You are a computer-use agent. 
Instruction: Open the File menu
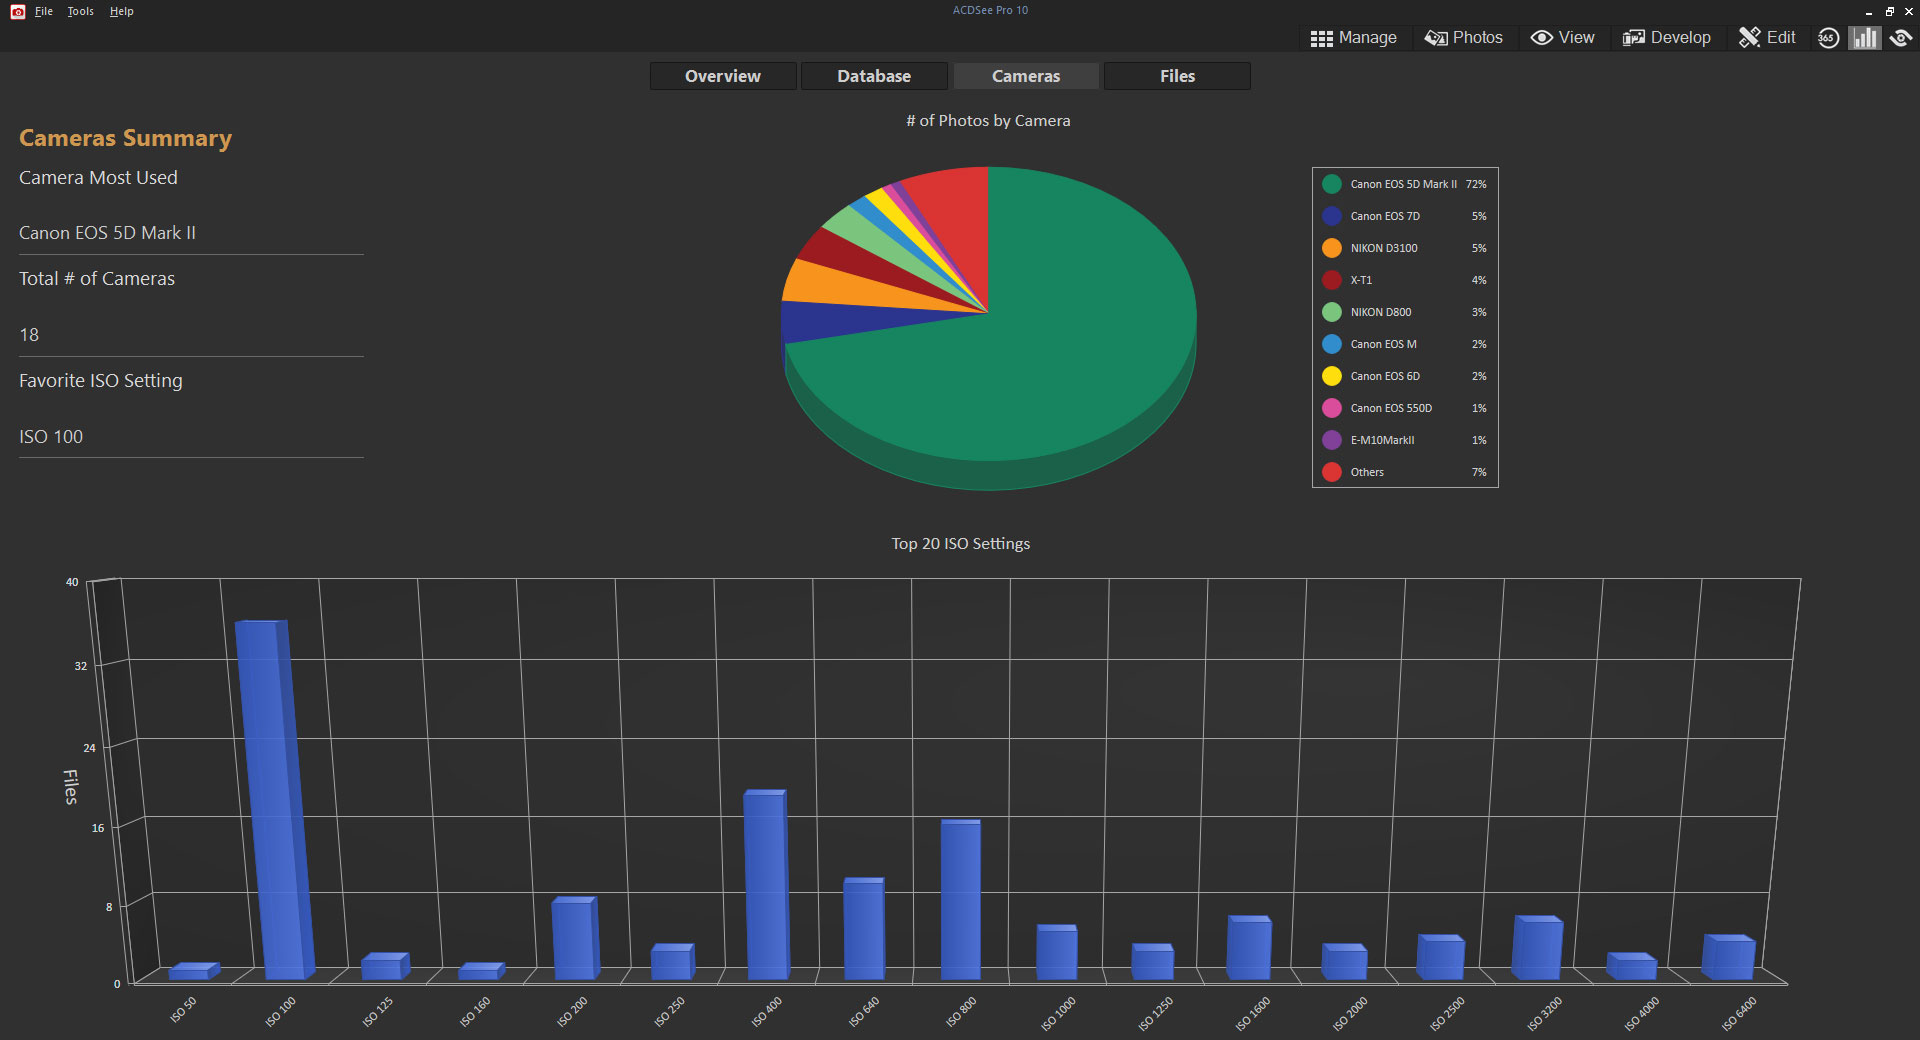pyautogui.click(x=44, y=11)
